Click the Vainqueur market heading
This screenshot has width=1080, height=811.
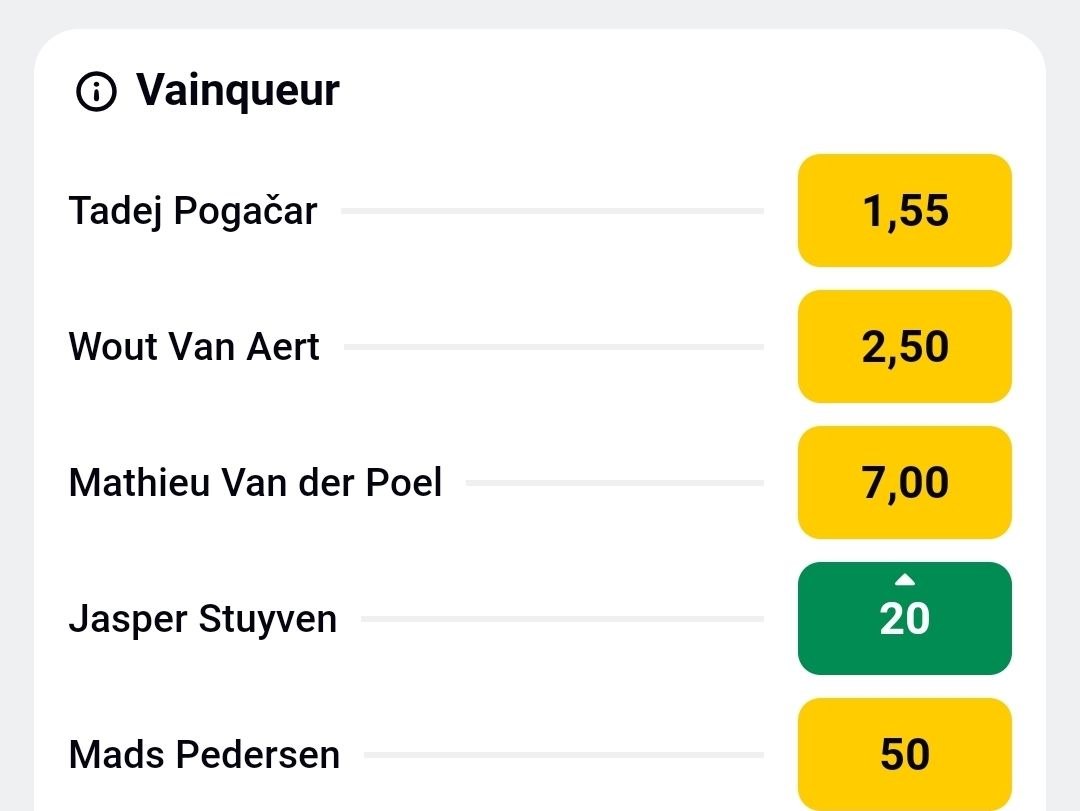click(238, 90)
